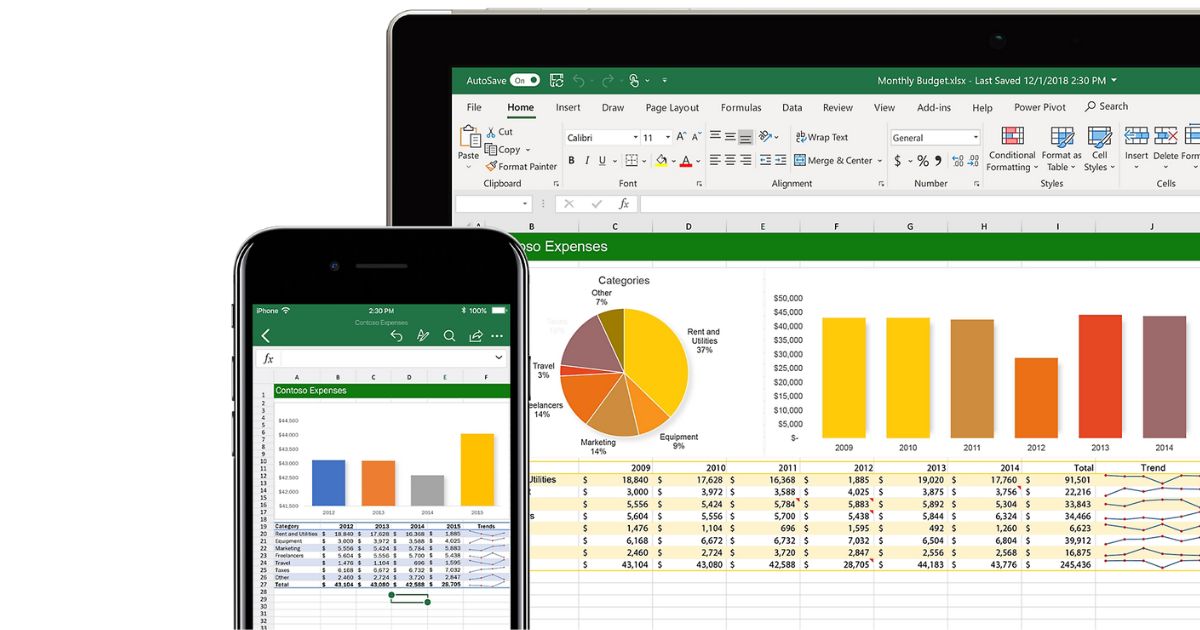Click the Format as Table icon

point(1061,137)
